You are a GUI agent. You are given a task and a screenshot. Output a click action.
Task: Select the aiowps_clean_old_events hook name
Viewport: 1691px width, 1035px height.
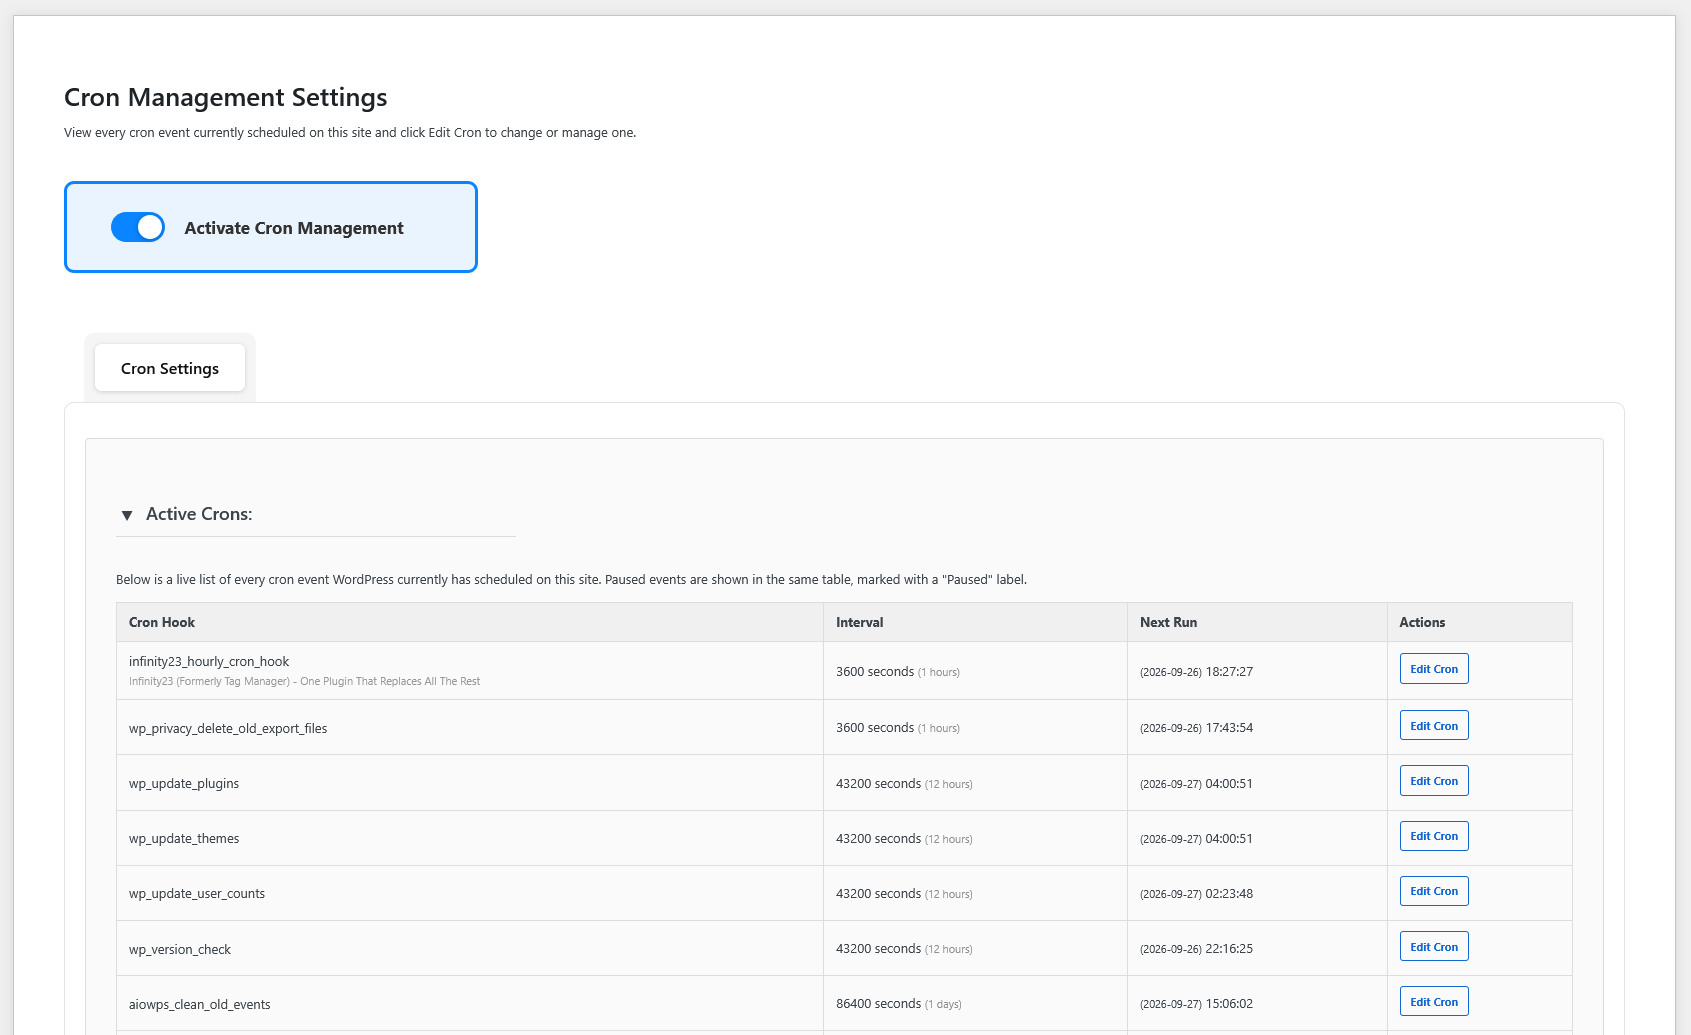pyautogui.click(x=200, y=1004)
